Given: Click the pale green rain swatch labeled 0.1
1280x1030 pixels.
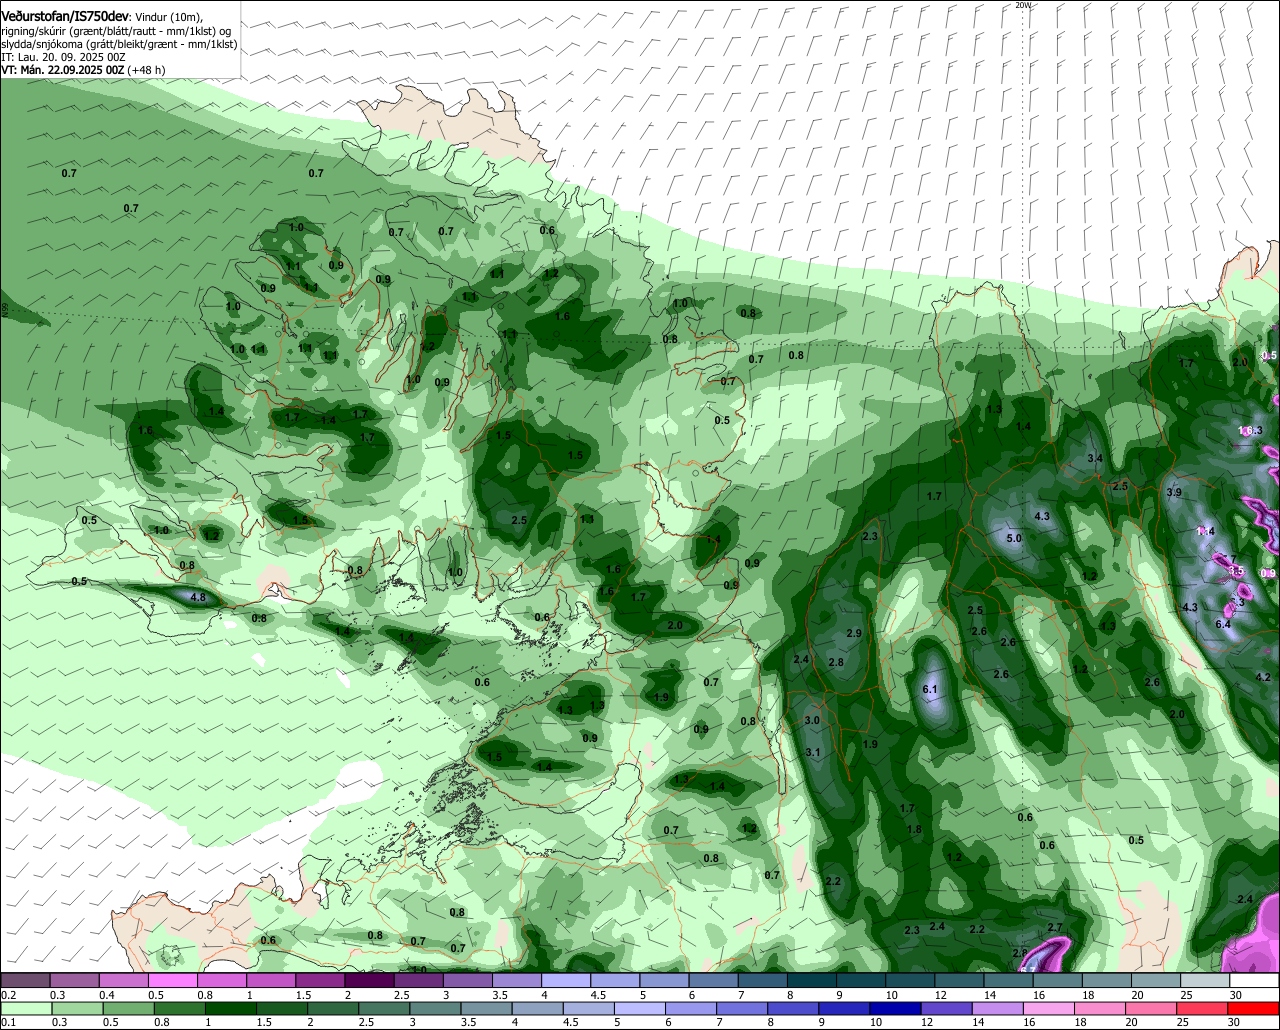Looking at the screenshot, I should [24, 1009].
